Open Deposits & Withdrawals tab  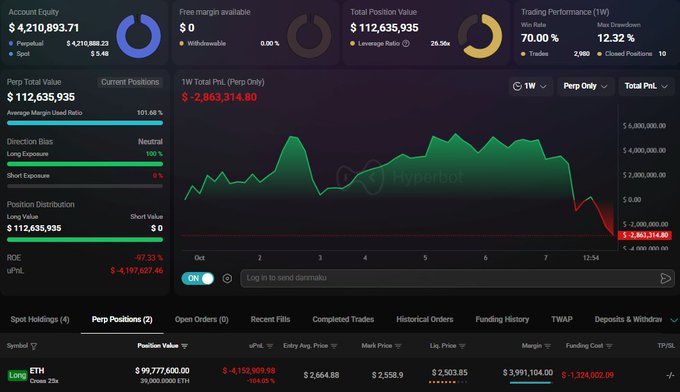[x=628, y=320]
